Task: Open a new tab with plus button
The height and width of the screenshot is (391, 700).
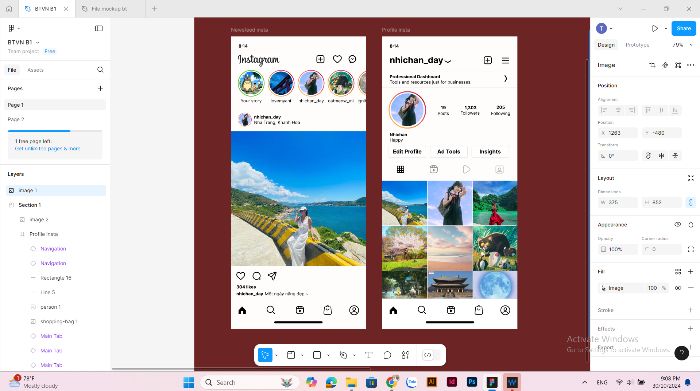Action: [x=154, y=9]
